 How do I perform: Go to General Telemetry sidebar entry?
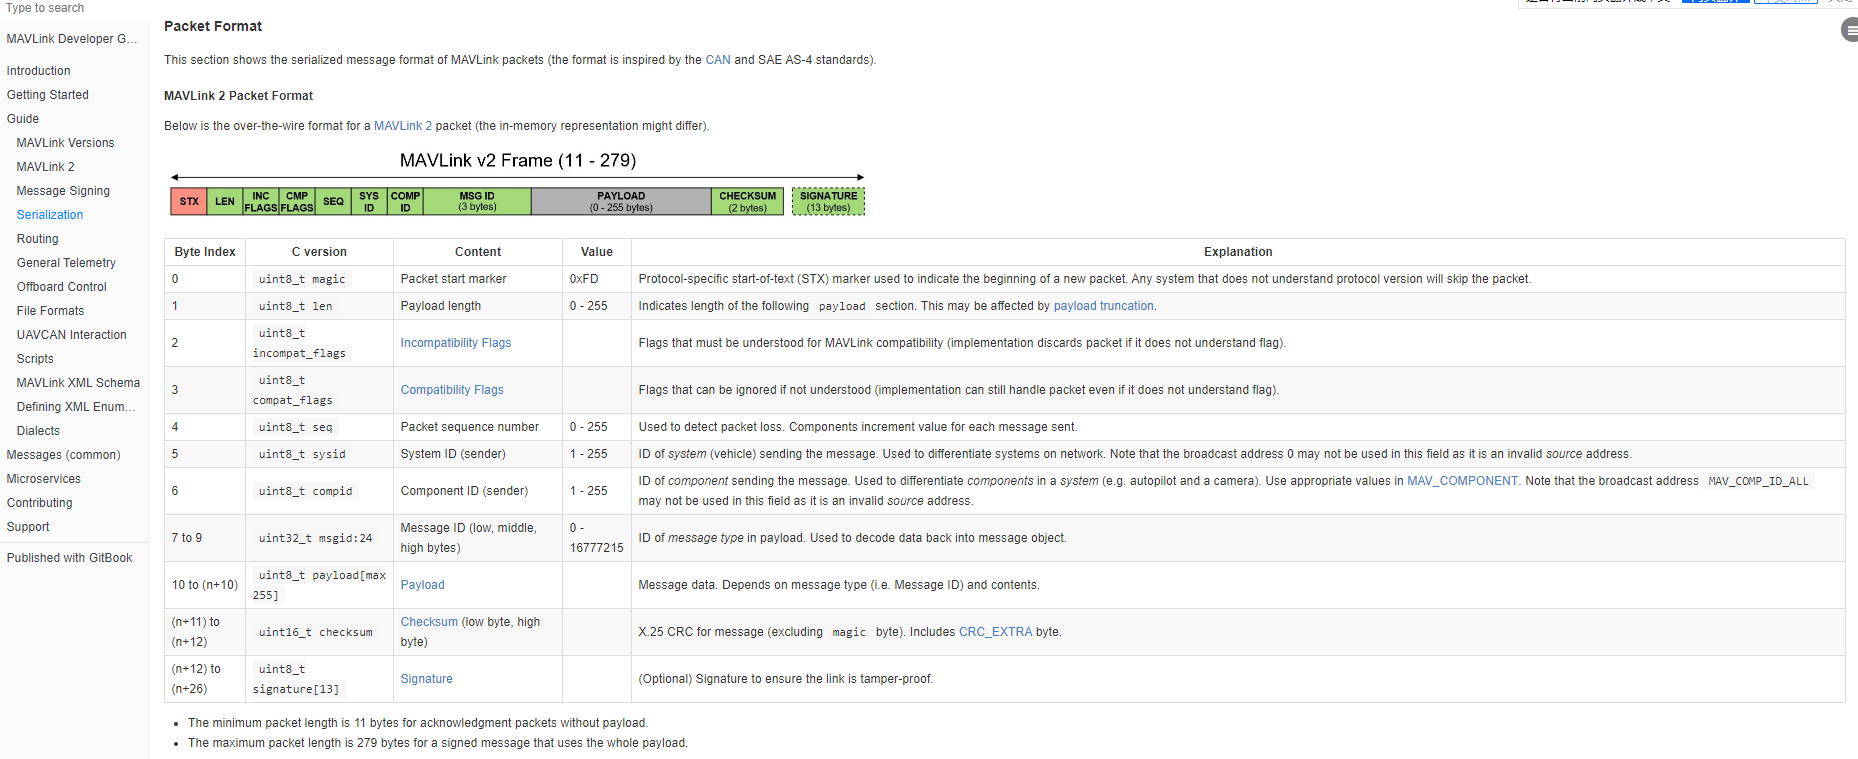pos(67,263)
